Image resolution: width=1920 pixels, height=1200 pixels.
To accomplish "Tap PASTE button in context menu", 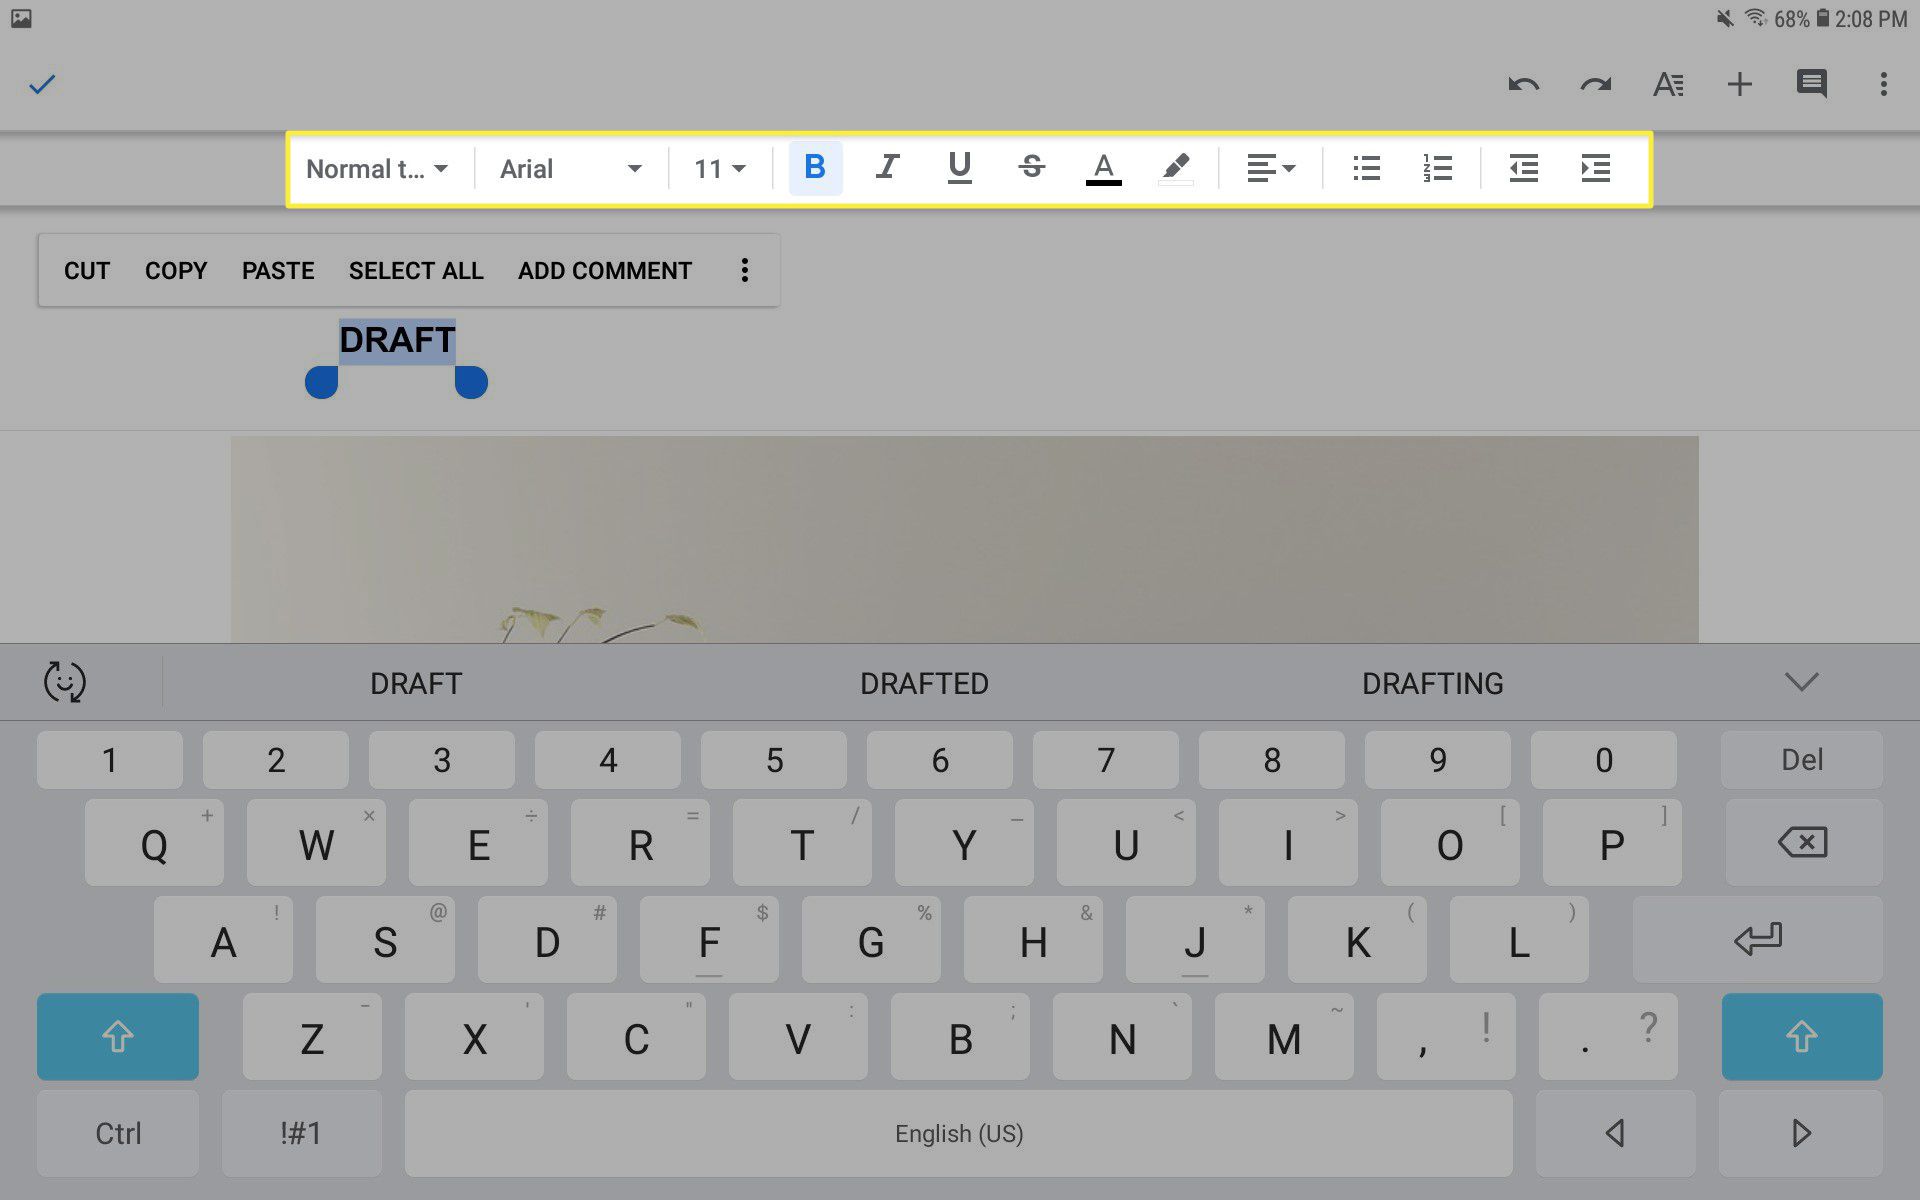I will pyautogui.click(x=278, y=270).
